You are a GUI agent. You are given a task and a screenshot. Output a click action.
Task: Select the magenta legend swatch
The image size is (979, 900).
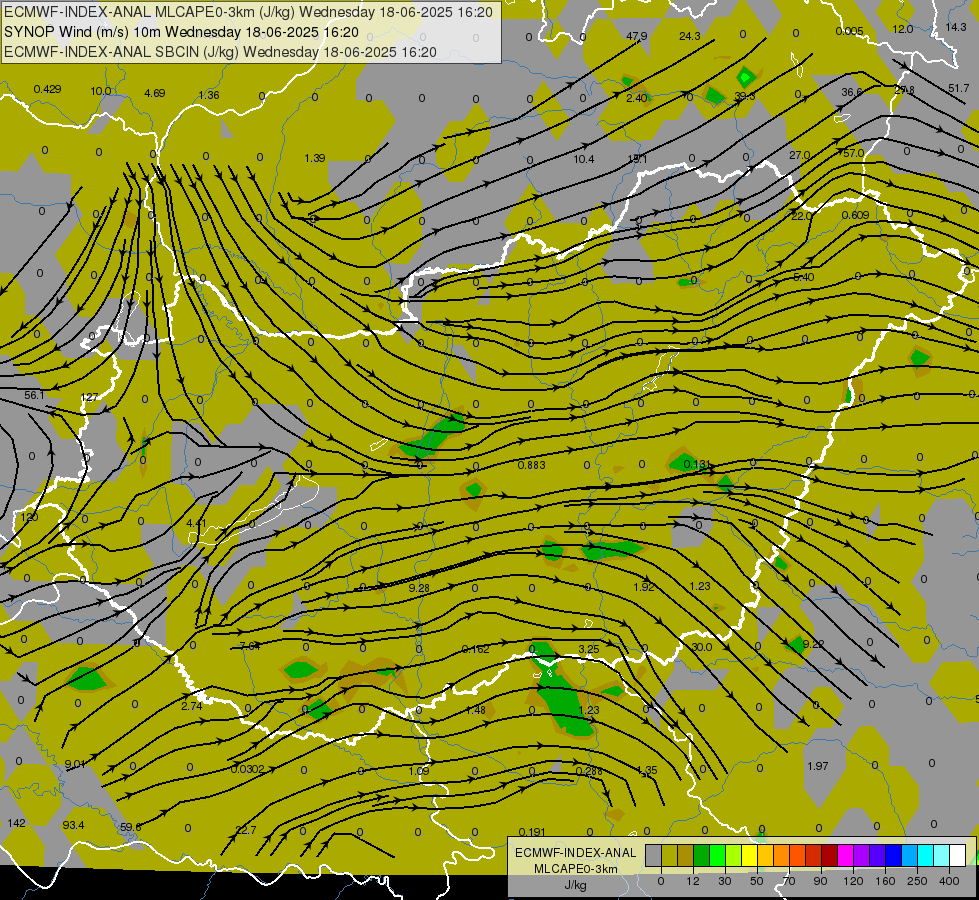coord(845,855)
